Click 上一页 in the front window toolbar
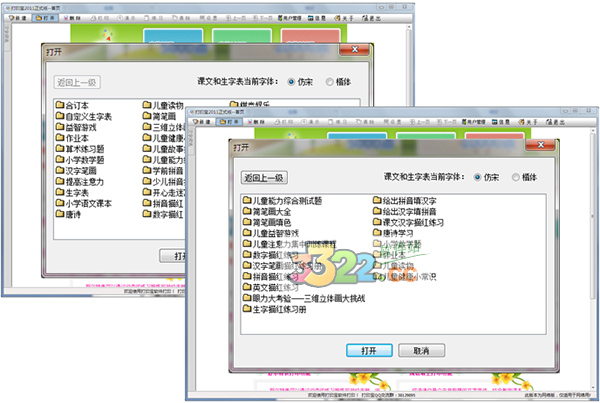This screenshot has width=600, height=403. pyautogui.click(x=420, y=122)
